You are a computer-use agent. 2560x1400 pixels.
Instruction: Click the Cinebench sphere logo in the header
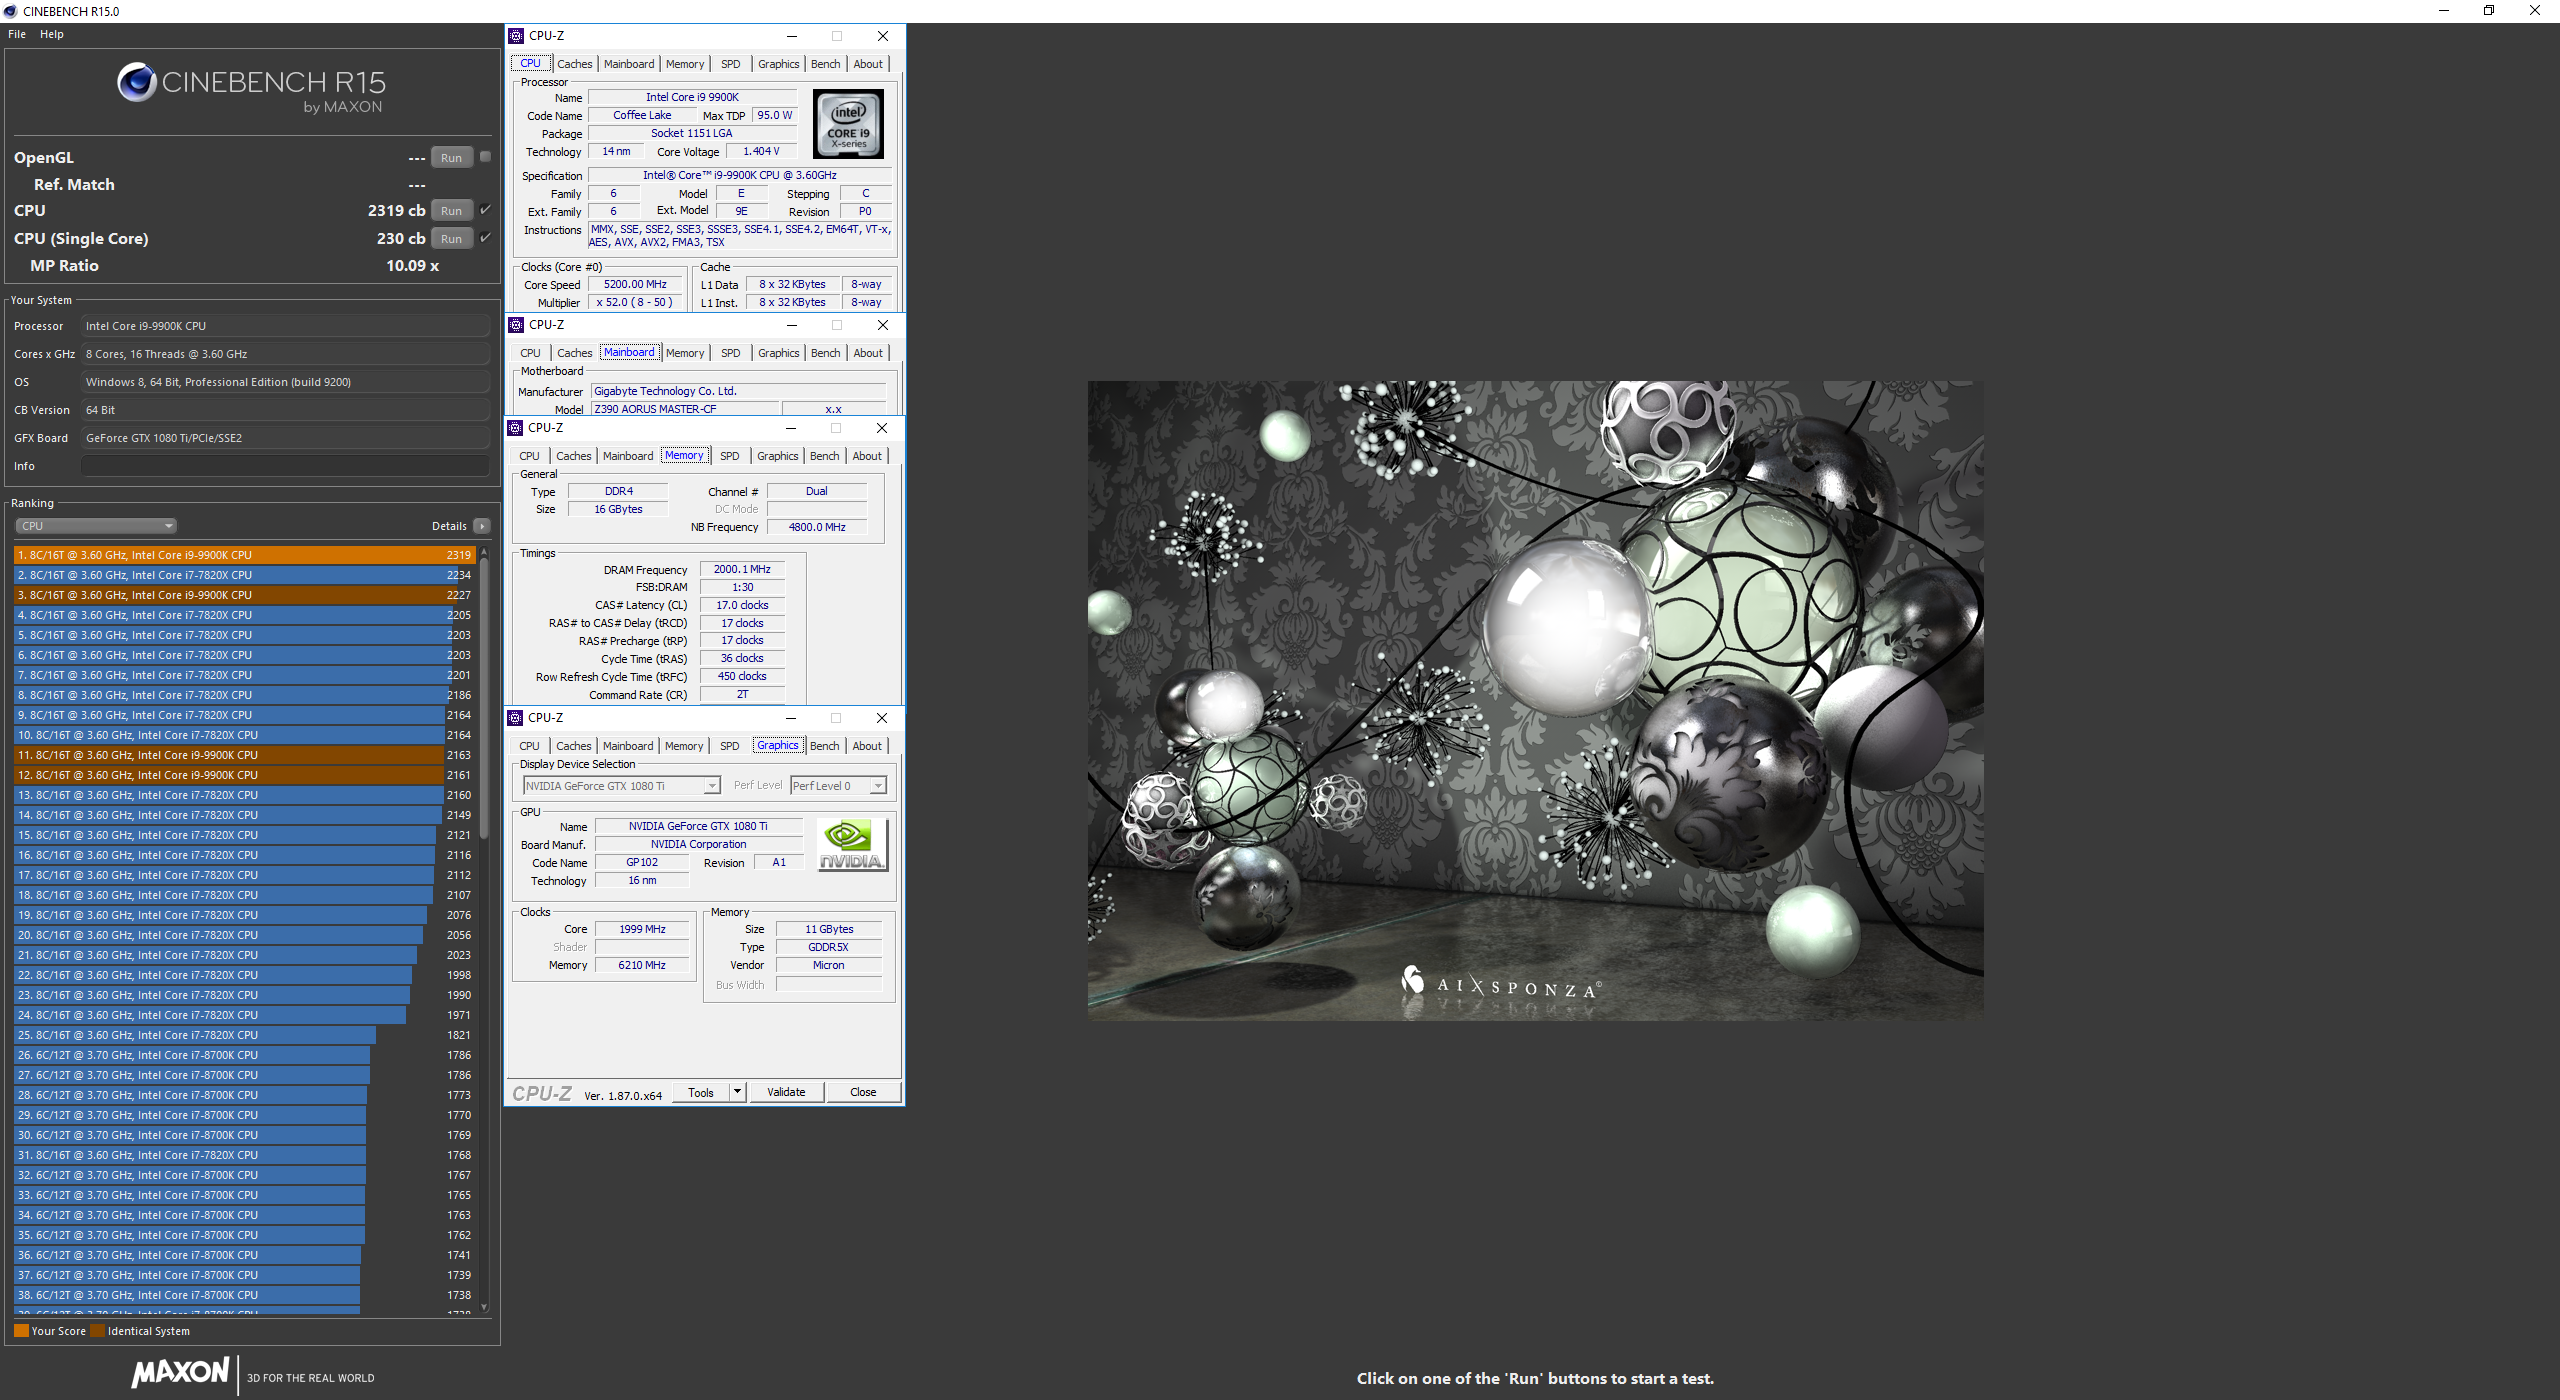136,82
